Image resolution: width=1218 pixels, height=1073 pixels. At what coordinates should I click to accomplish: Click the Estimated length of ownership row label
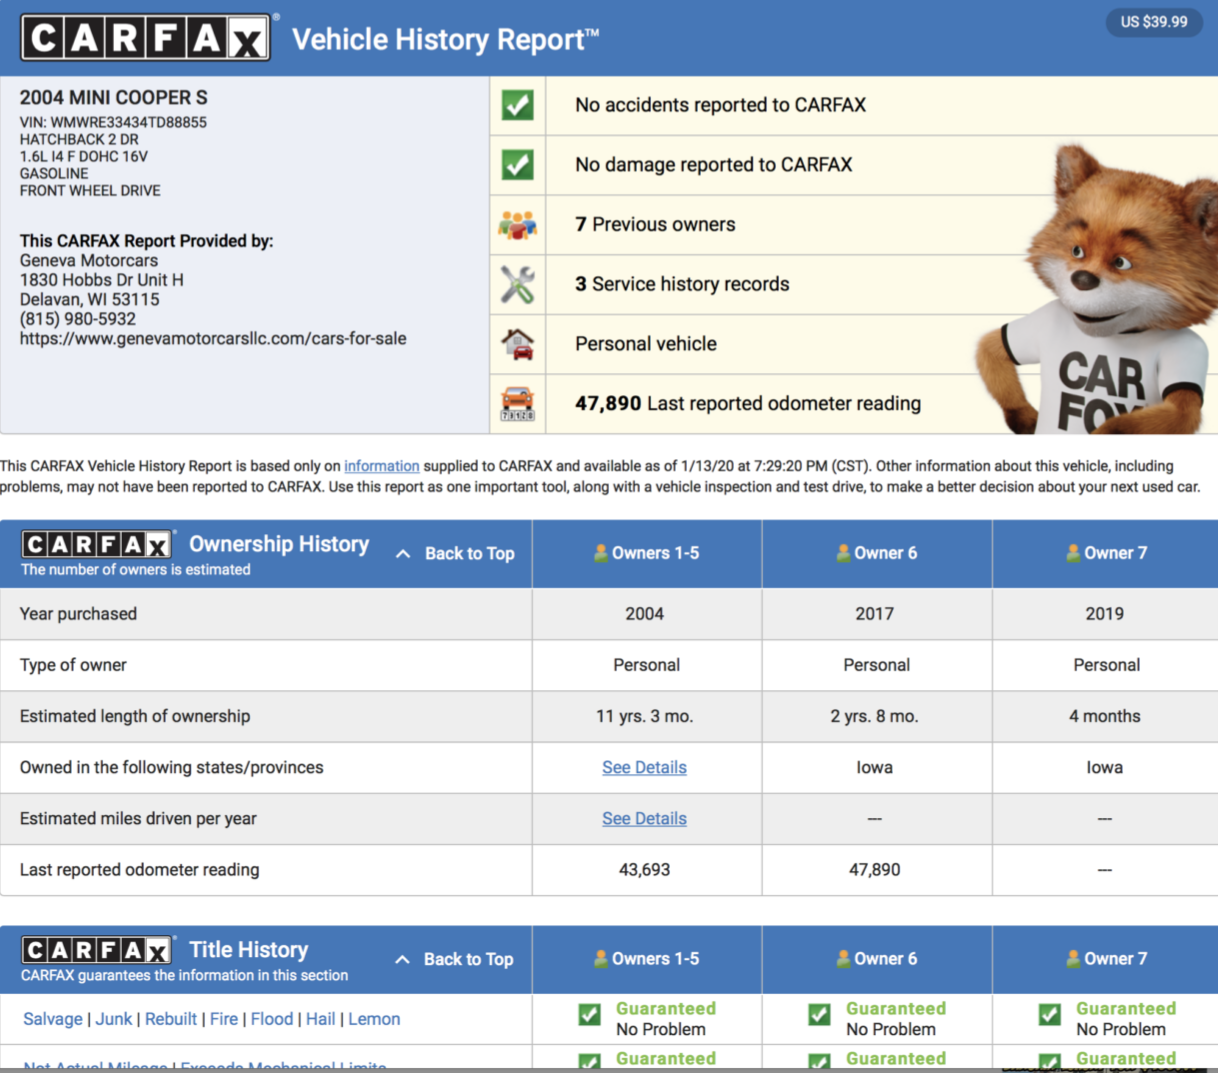(x=135, y=716)
